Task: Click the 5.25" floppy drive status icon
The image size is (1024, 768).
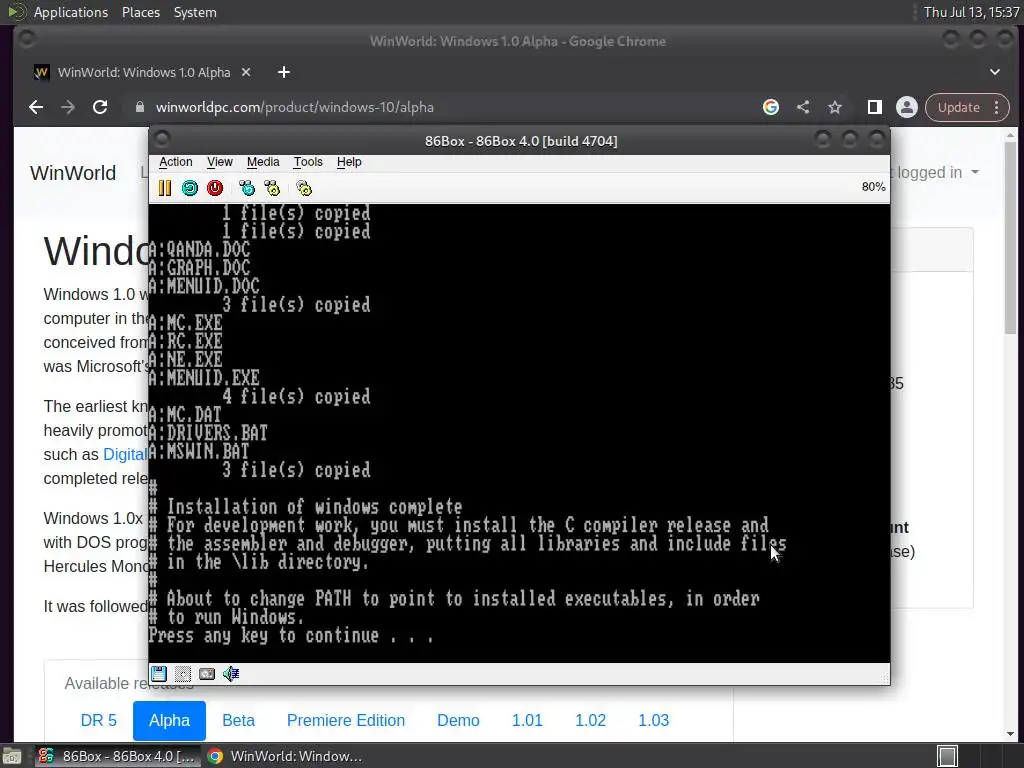Action: tap(183, 673)
